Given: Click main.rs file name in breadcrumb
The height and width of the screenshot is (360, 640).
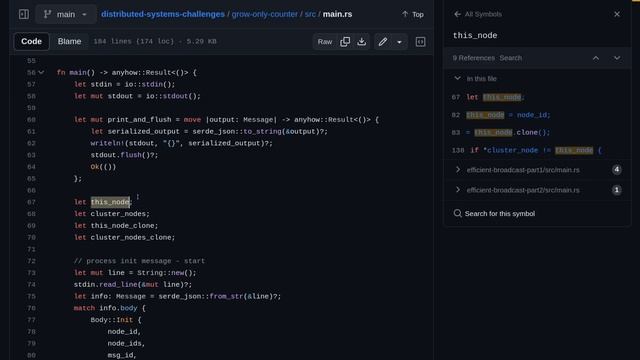Looking at the screenshot, I should click(x=338, y=14).
